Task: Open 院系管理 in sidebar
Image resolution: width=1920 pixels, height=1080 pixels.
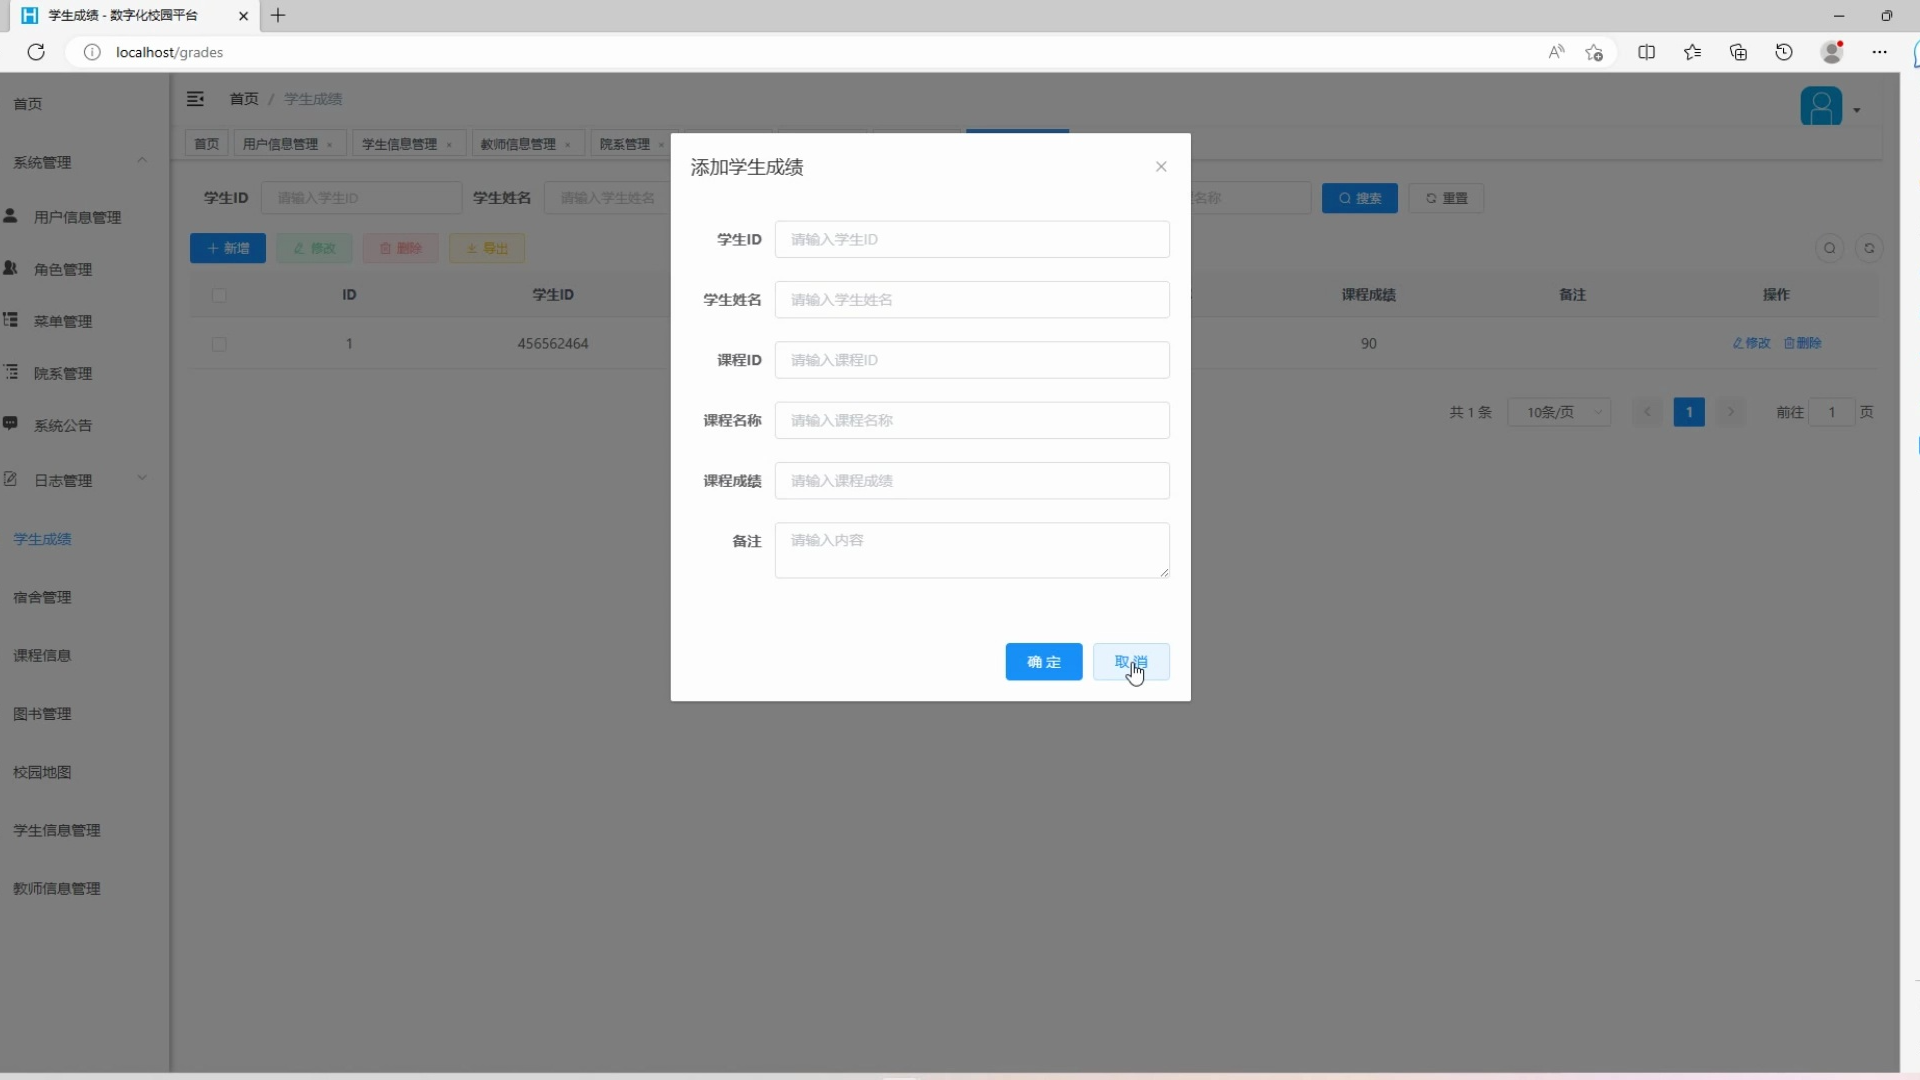Action: pos(62,373)
